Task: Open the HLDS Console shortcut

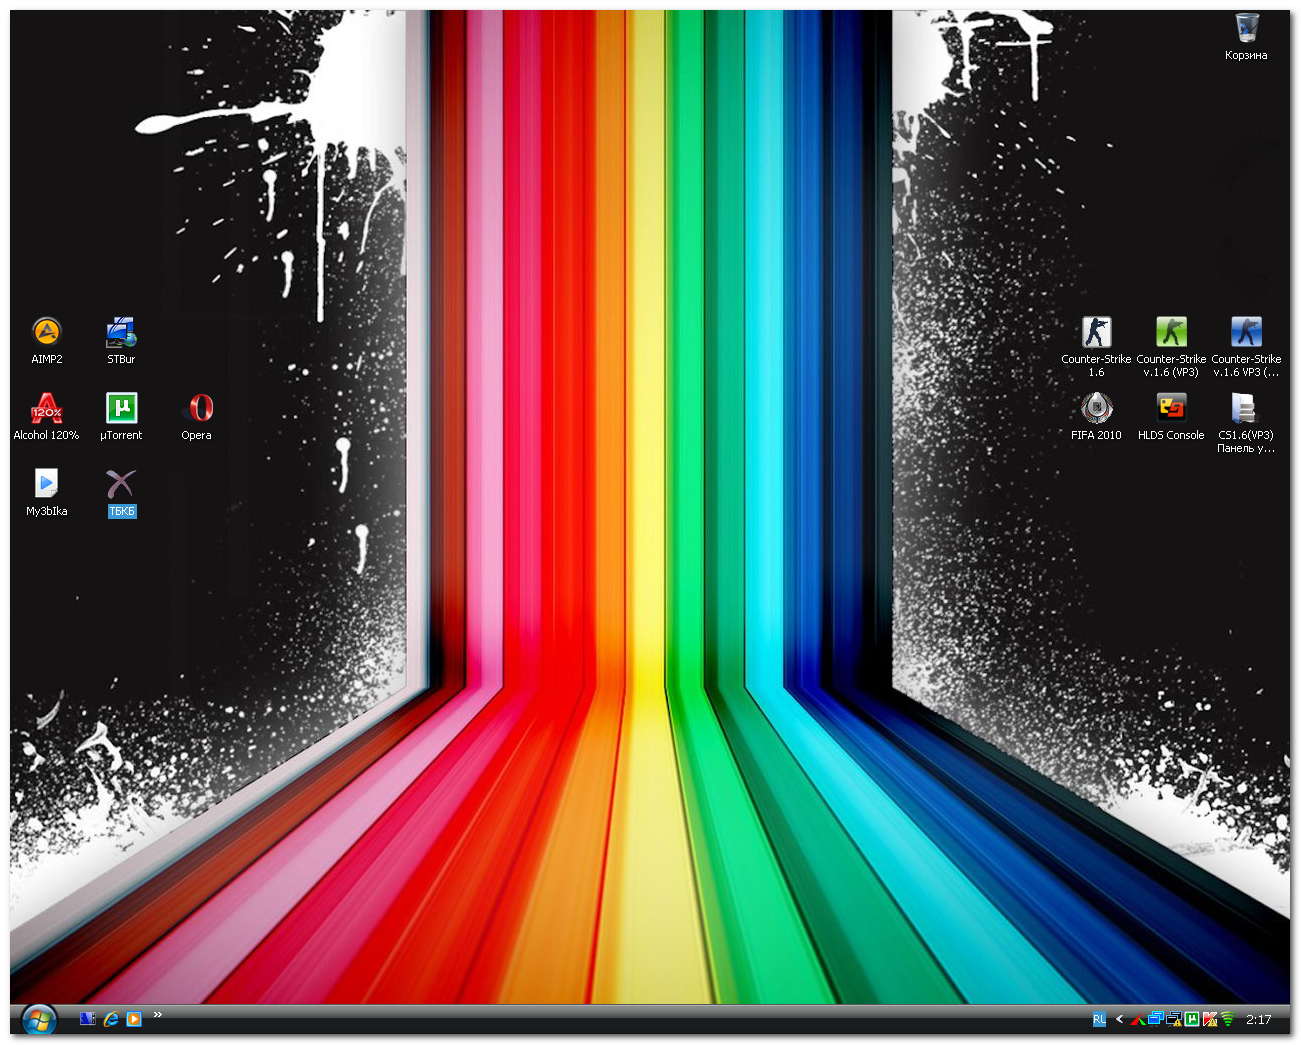Action: pos(1171,408)
